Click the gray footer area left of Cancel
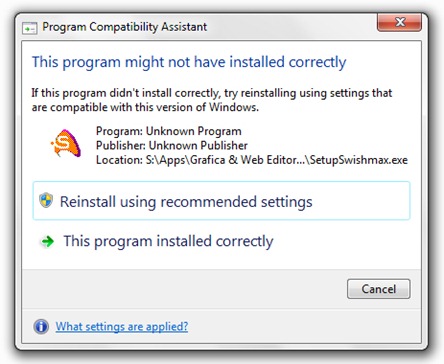The width and height of the screenshot is (444, 364). [x=183, y=289]
